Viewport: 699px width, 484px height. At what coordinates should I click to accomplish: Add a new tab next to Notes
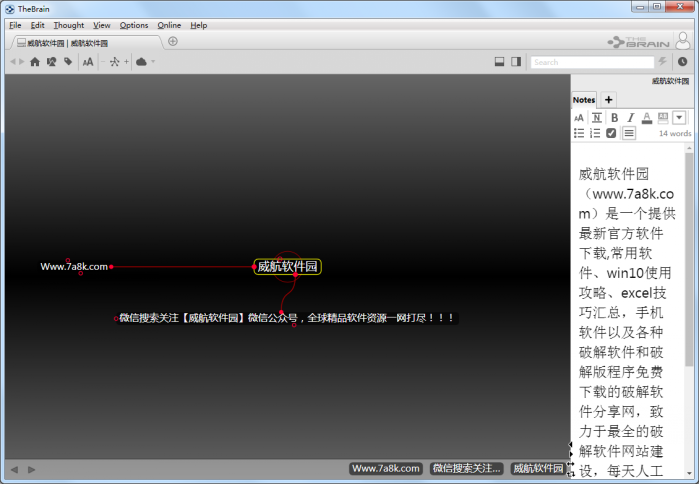point(609,100)
